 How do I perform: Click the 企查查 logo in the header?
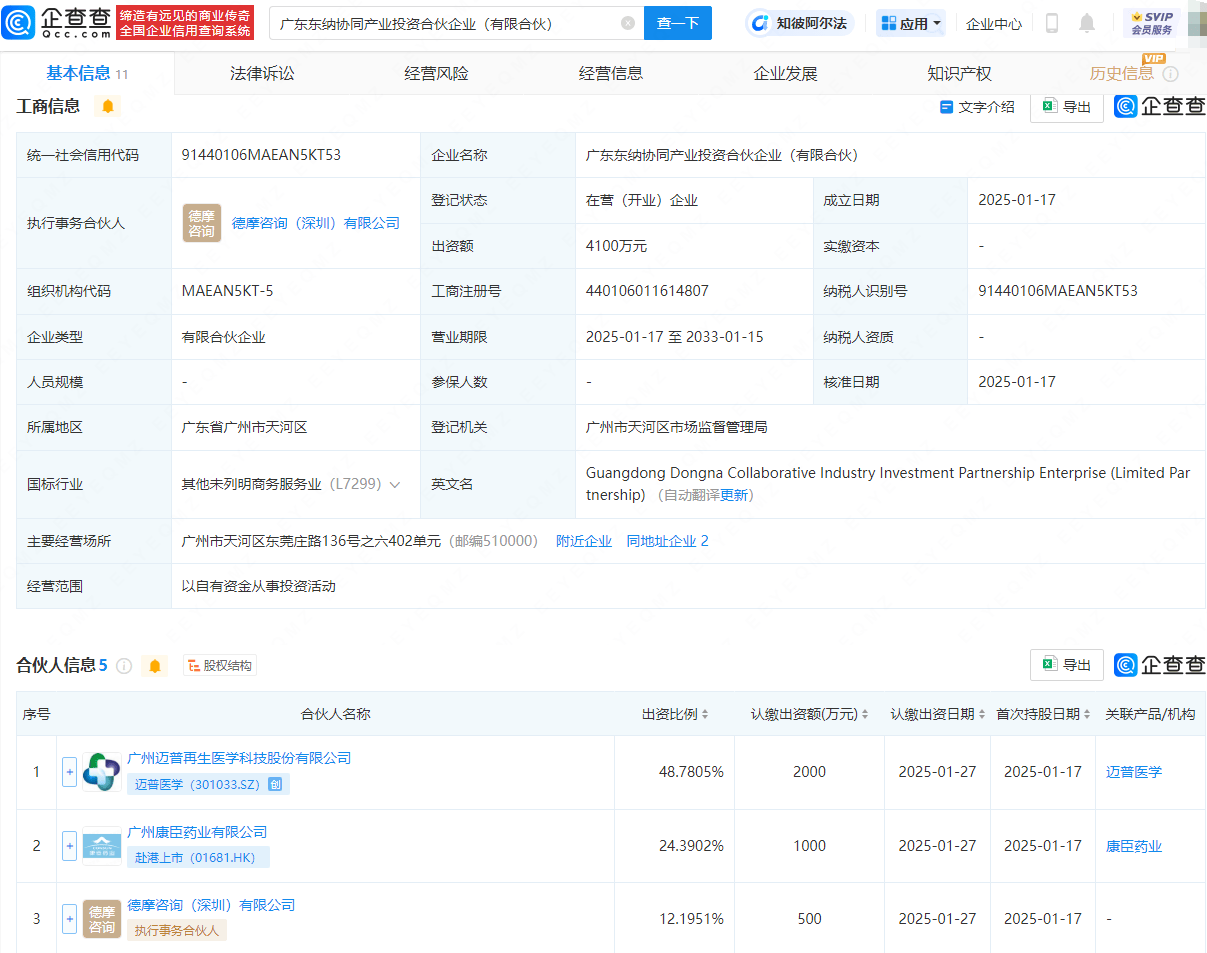57,22
